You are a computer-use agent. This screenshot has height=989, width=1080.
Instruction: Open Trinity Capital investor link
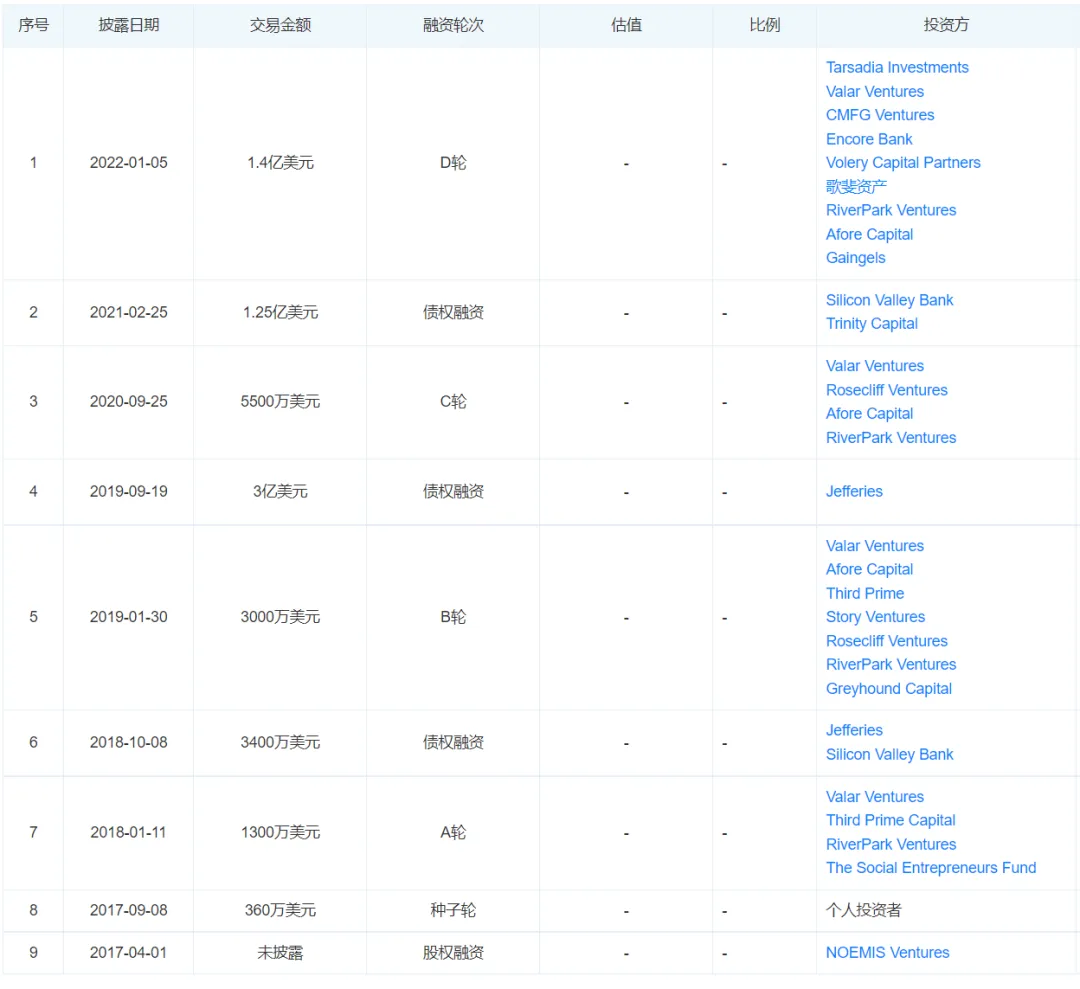[871, 324]
